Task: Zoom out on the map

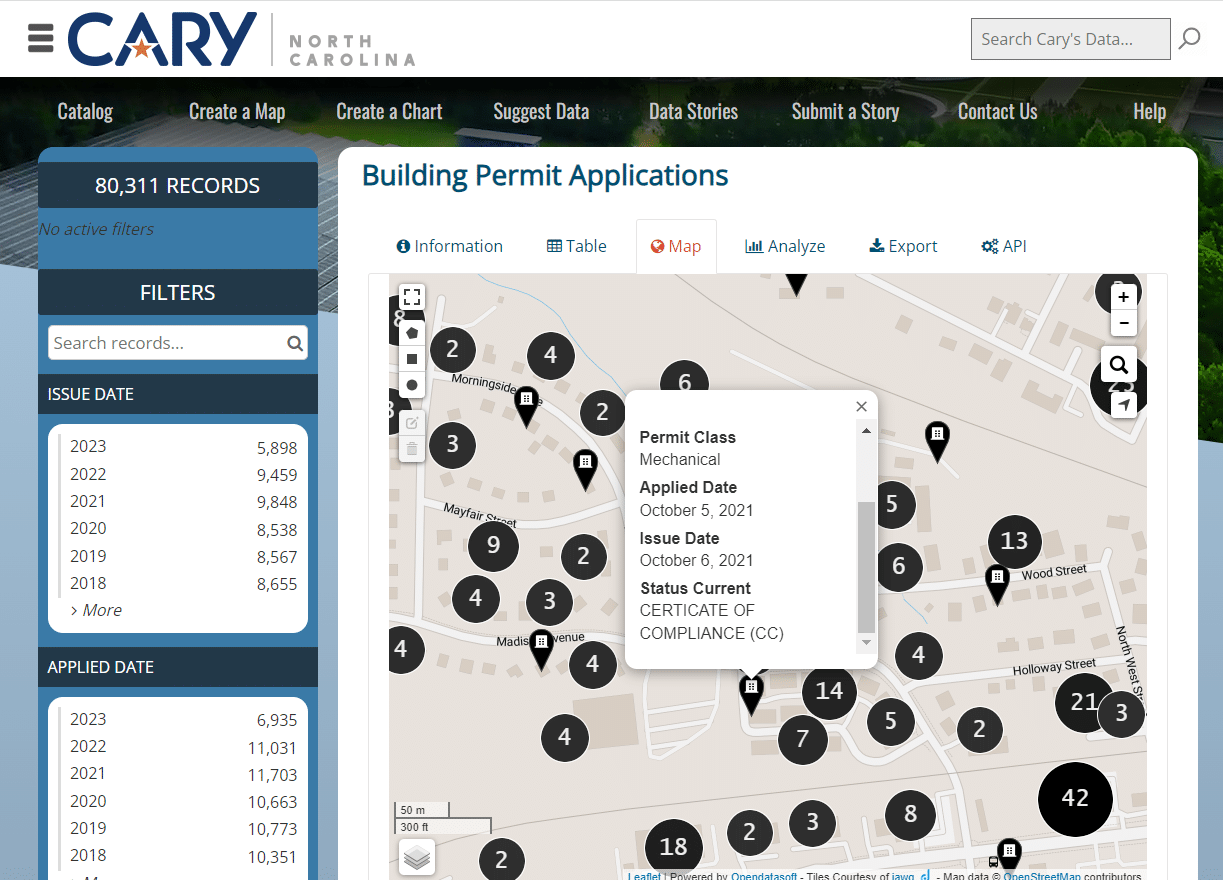Action: [1124, 323]
